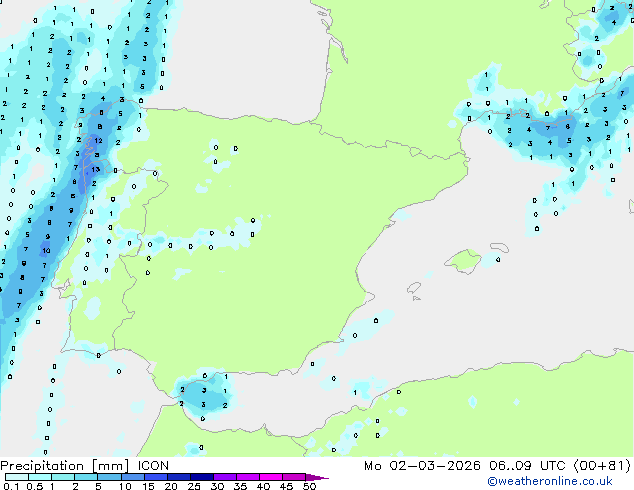Click the '40' legend scale label
Screen dimensions: 634x490
tap(264, 486)
